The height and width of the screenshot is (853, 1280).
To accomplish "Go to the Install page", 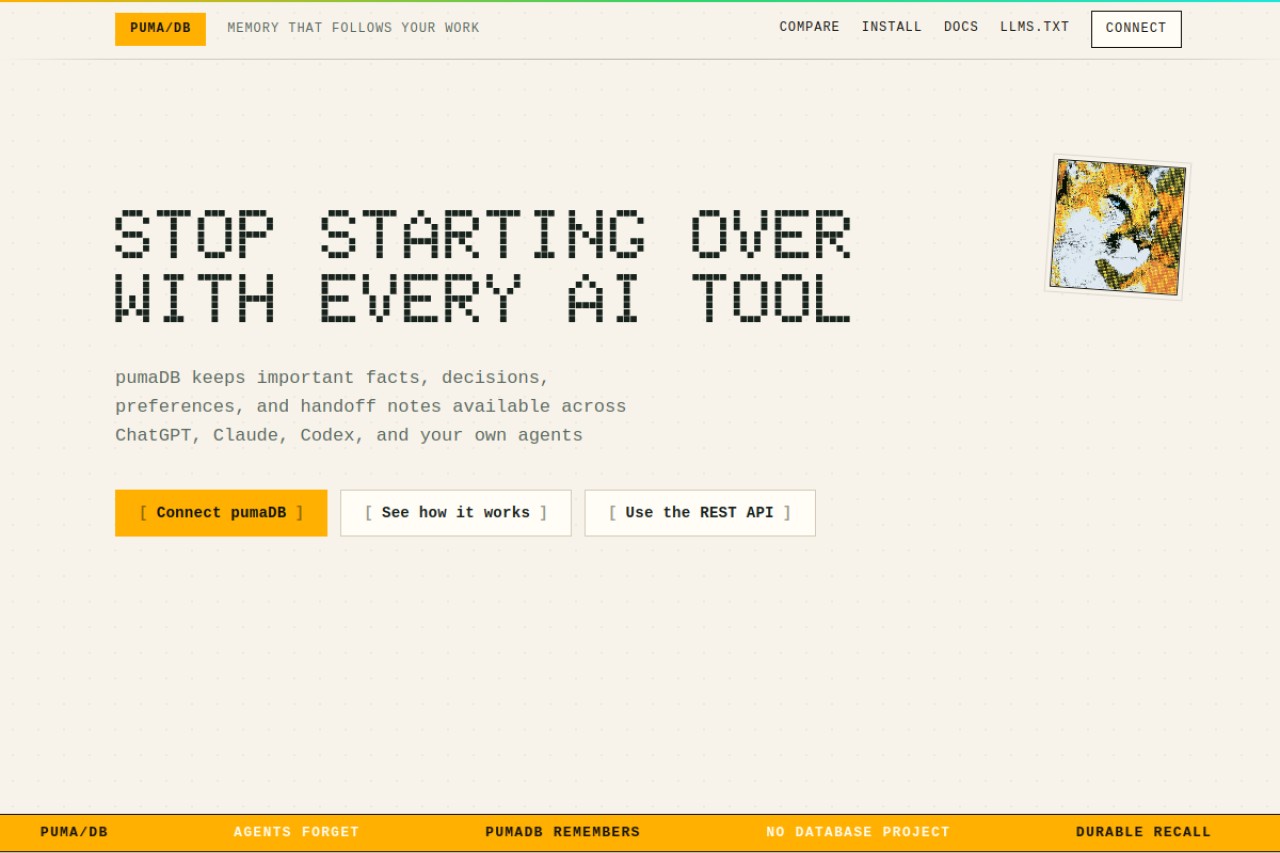I will point(892,27).
